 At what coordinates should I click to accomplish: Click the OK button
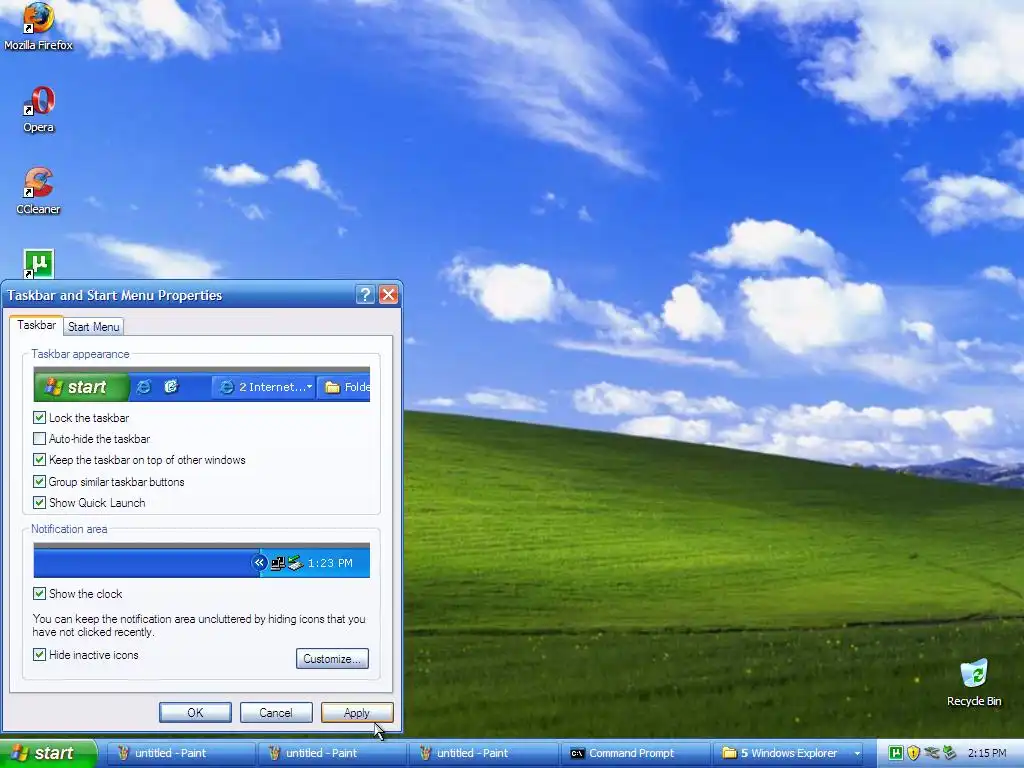(x=195, y=712)
